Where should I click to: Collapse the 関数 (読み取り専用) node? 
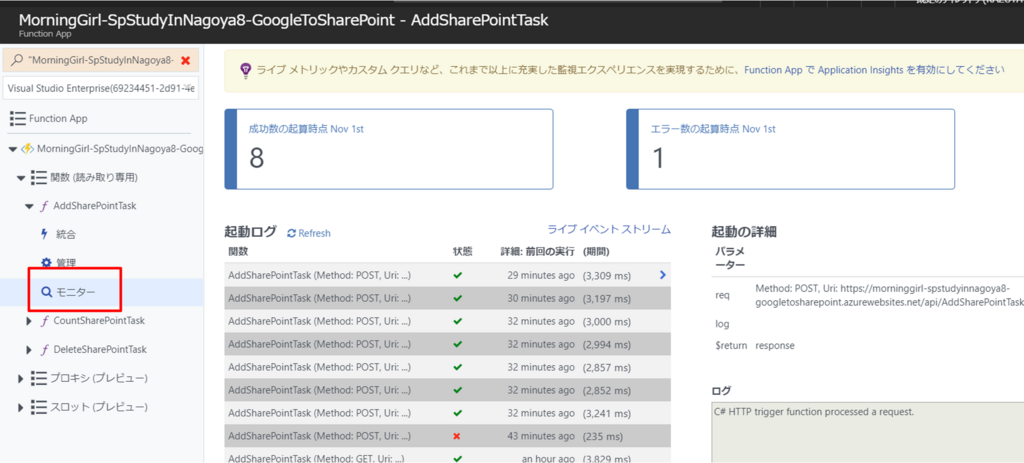[x=21, y=178]
